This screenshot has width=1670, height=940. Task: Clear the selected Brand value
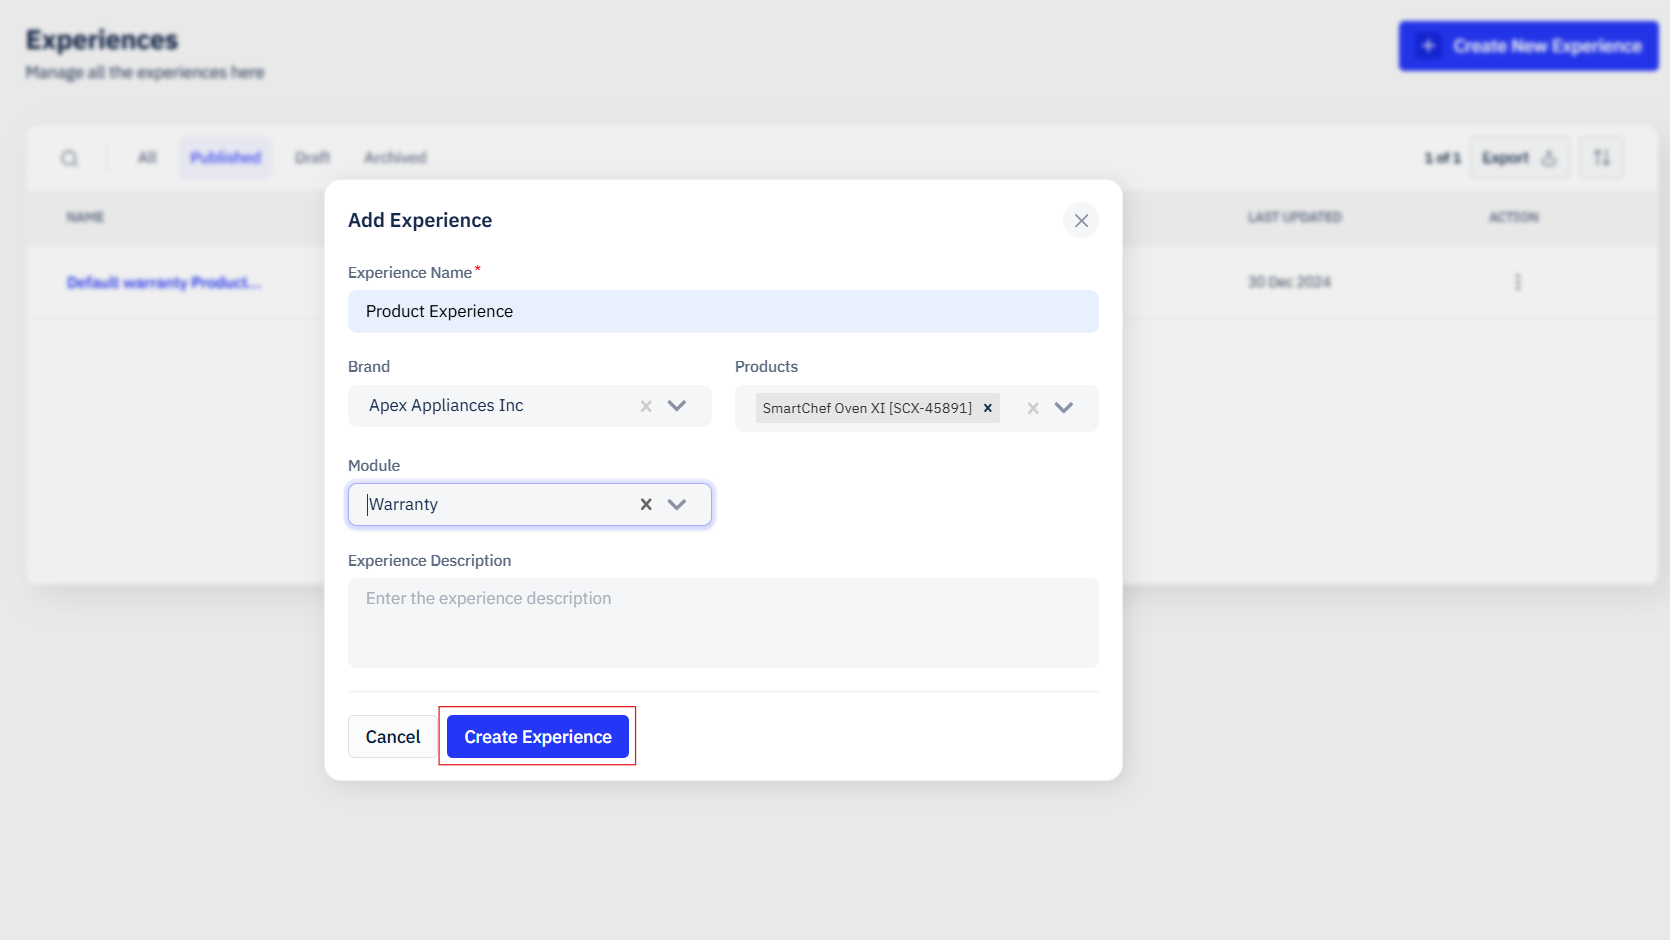(x=646, y=406)
